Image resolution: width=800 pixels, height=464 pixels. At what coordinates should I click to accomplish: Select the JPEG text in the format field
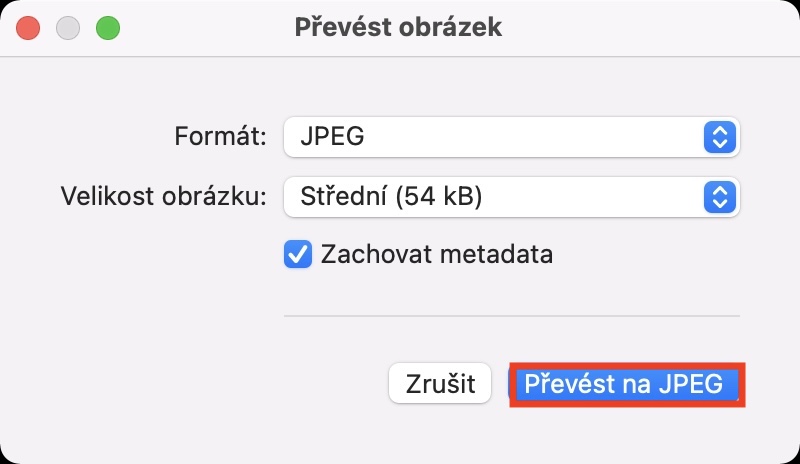332,137
